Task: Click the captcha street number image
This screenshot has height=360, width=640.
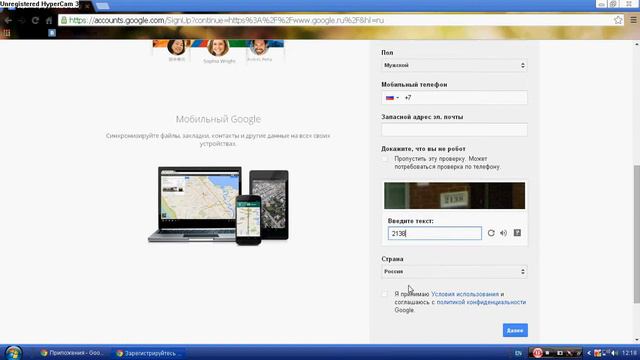Action: (454, 196)
